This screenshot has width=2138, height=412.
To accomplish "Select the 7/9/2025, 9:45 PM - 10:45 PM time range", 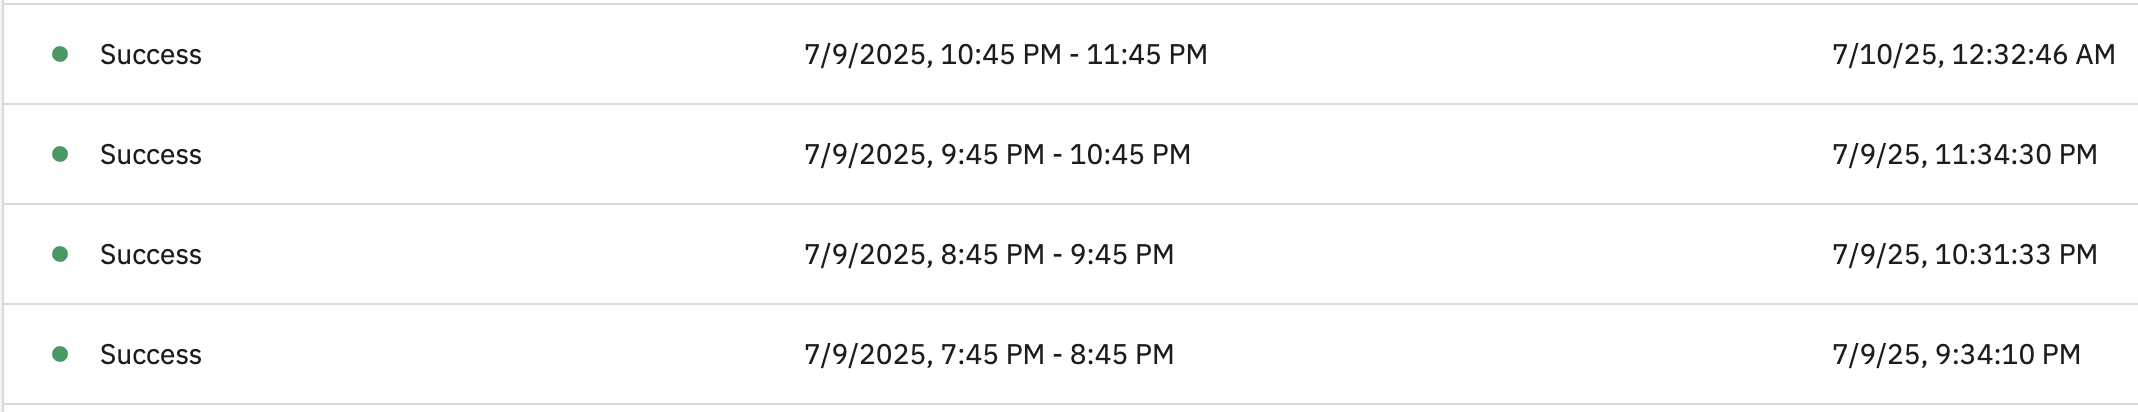I will [997, 154].
